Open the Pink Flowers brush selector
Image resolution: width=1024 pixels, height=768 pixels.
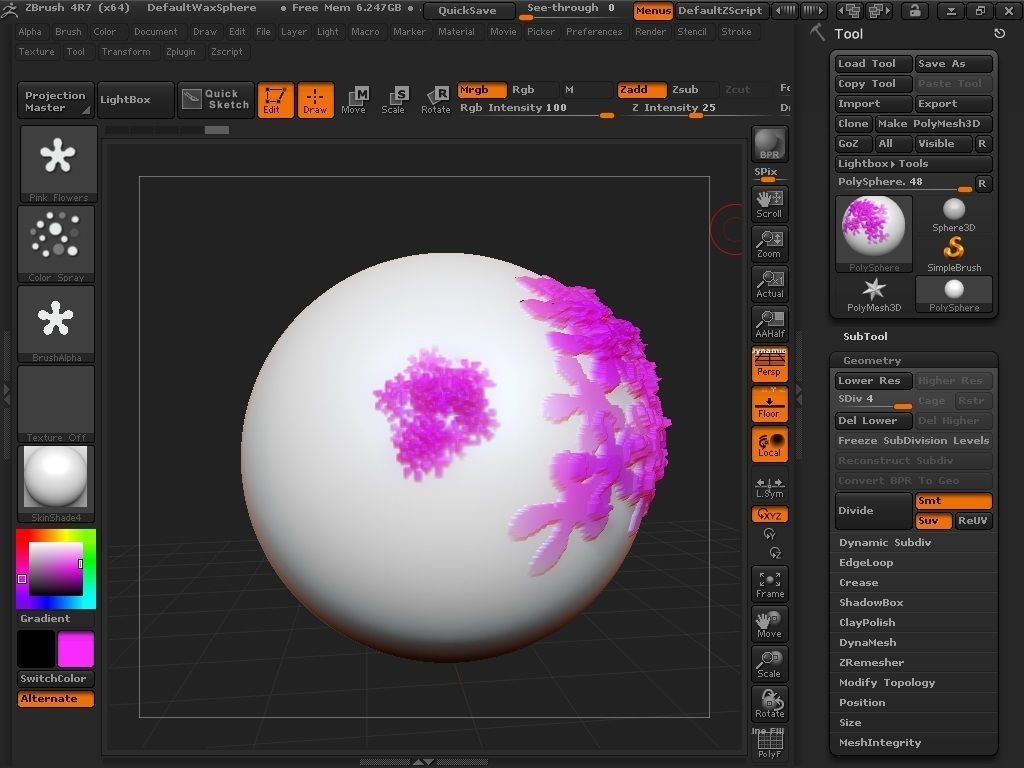click(x=58, y=164)
